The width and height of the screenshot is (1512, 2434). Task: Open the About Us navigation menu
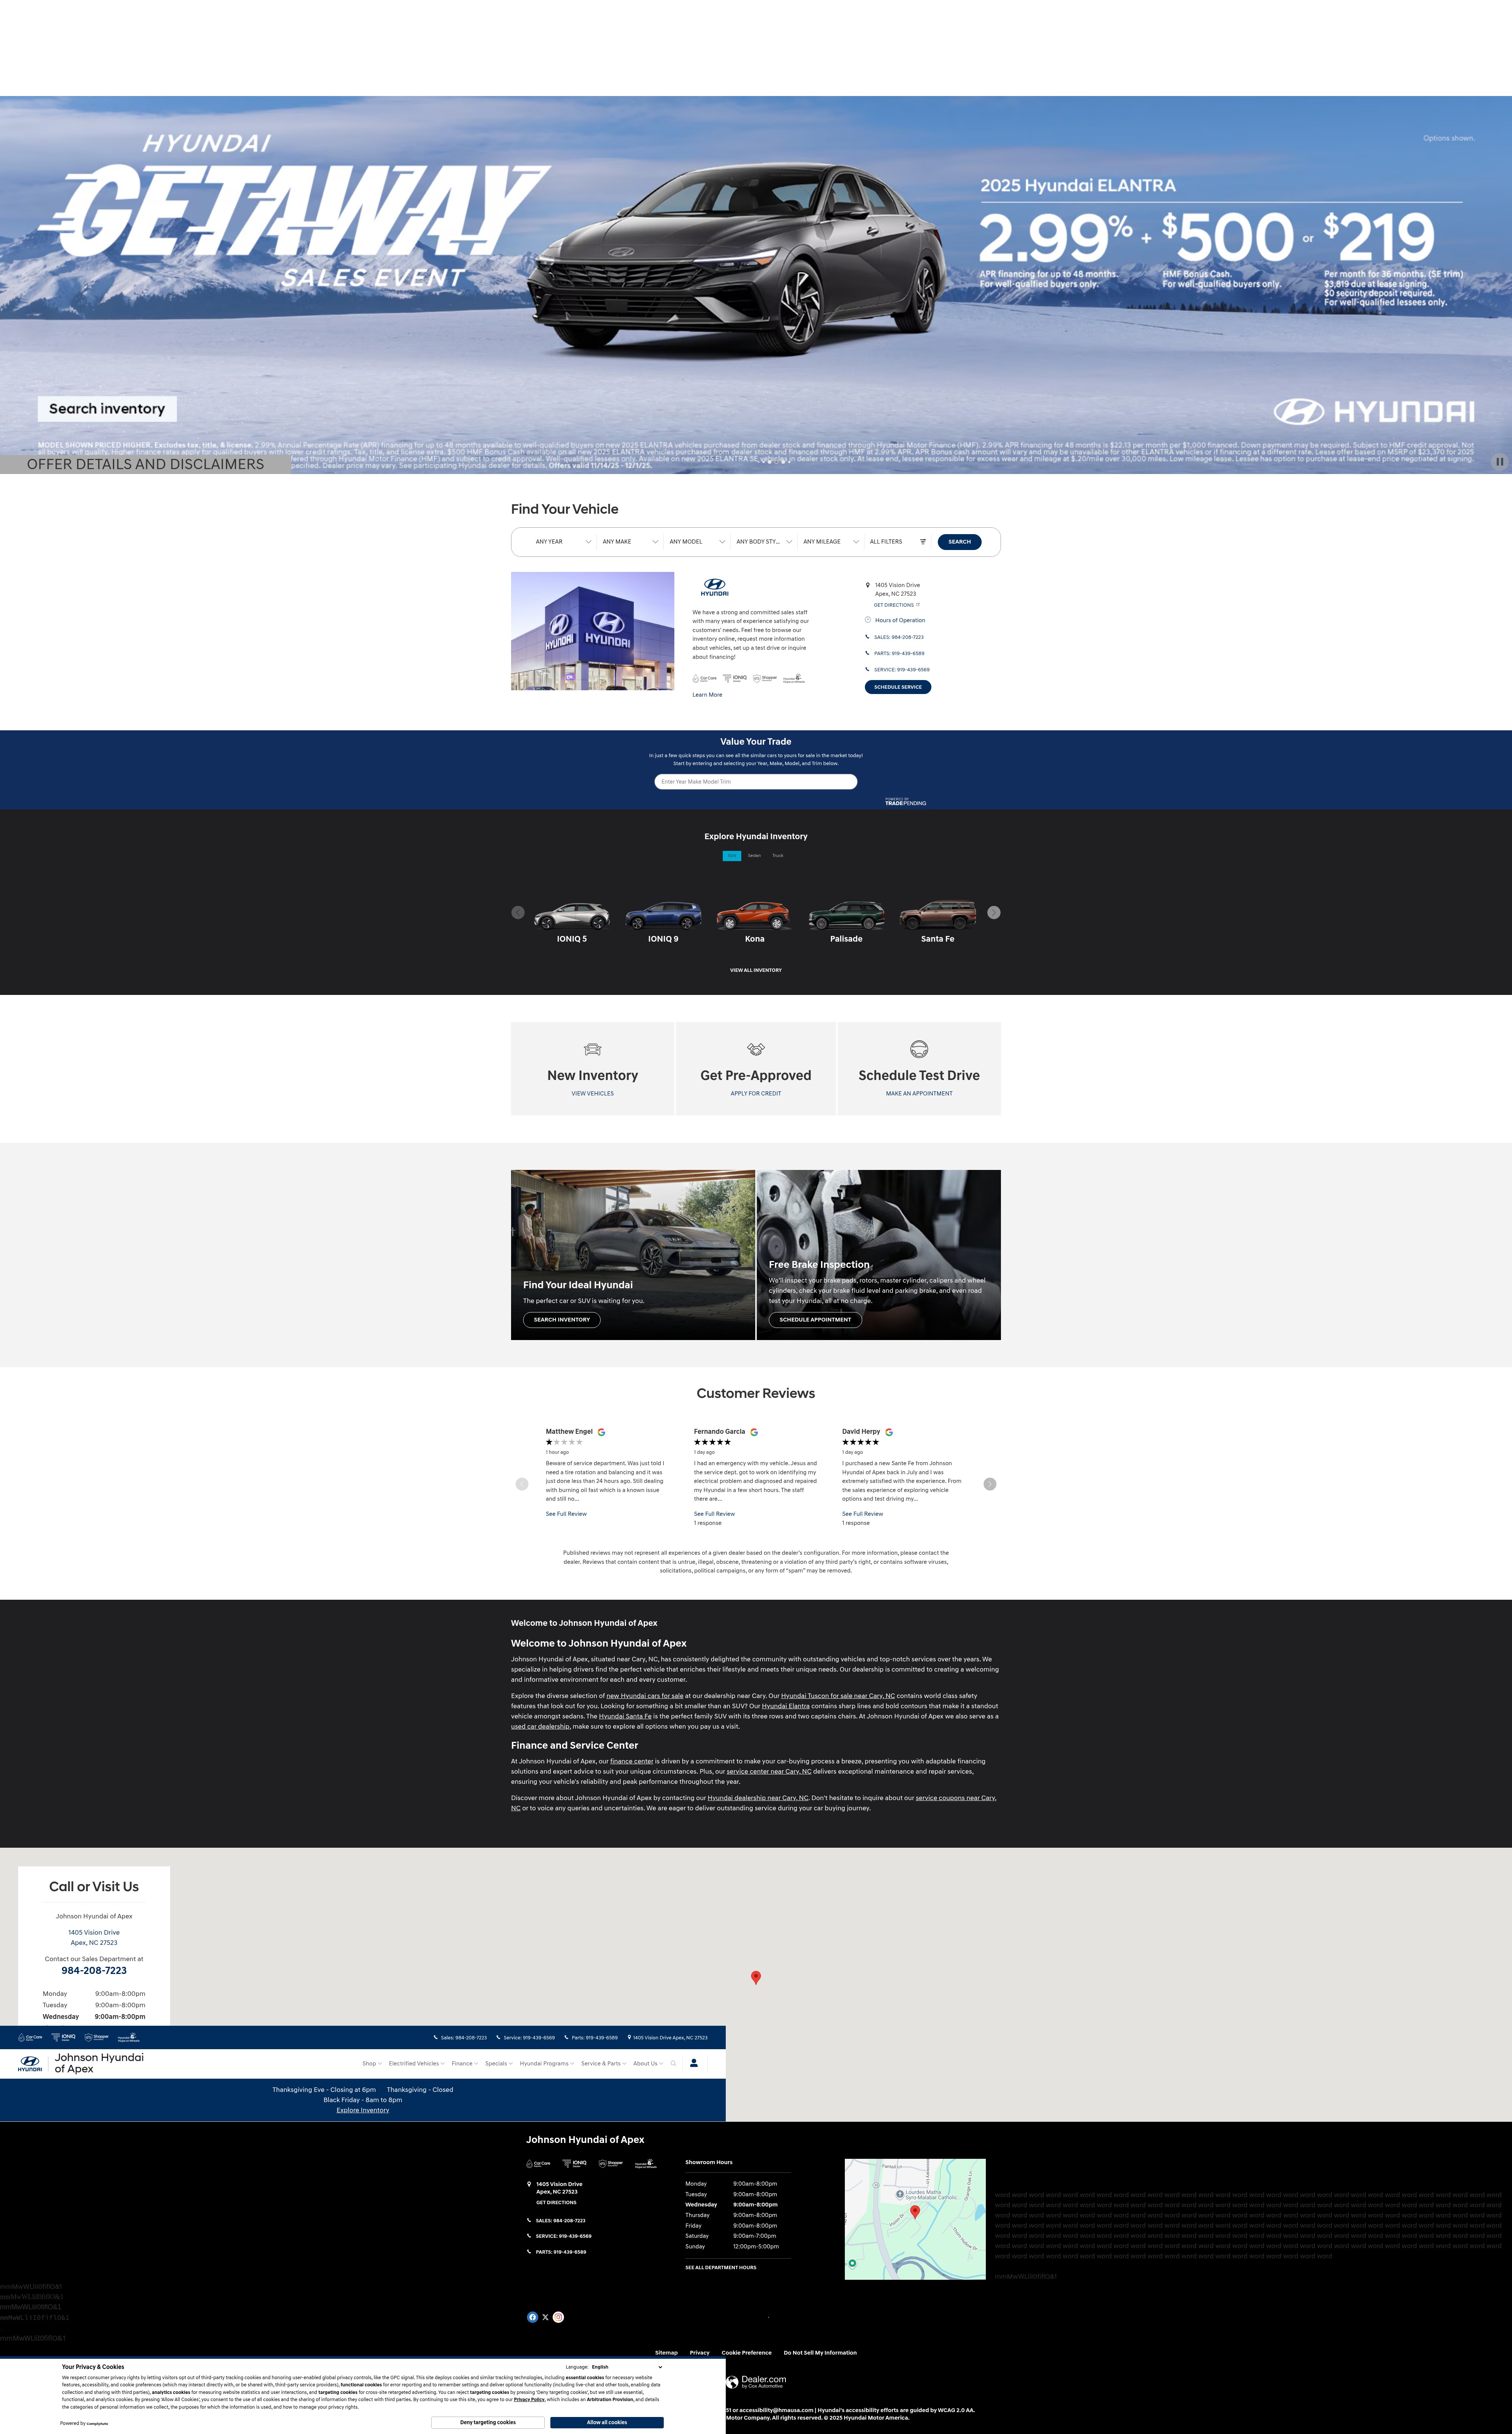coord(648,2063)
